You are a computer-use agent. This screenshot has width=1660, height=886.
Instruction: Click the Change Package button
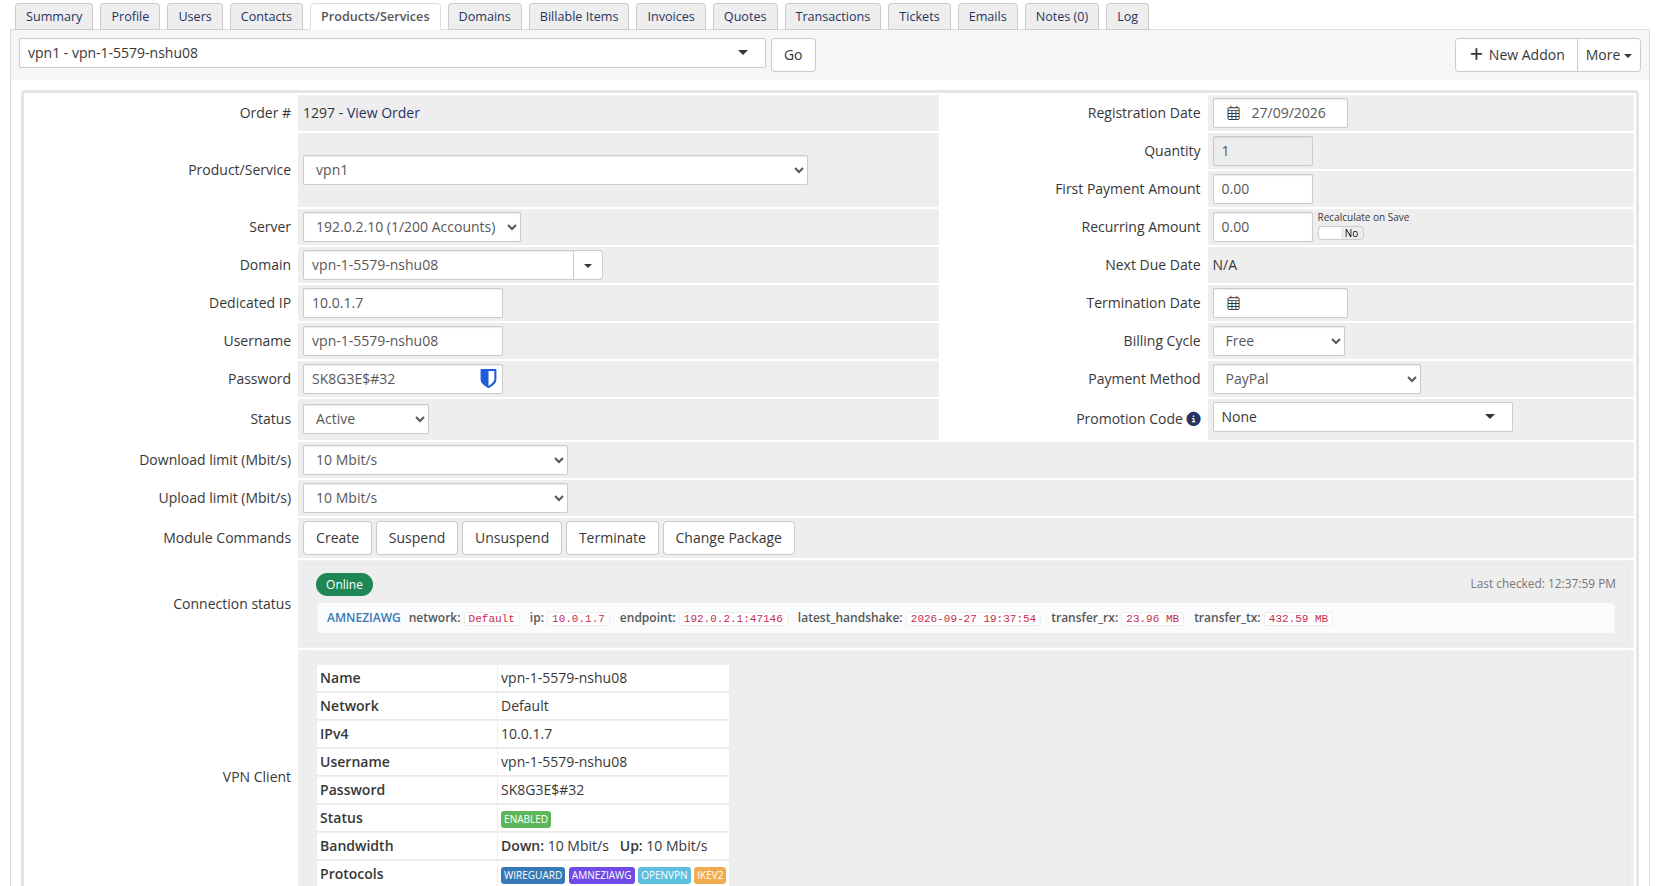(x=728, y=538)
